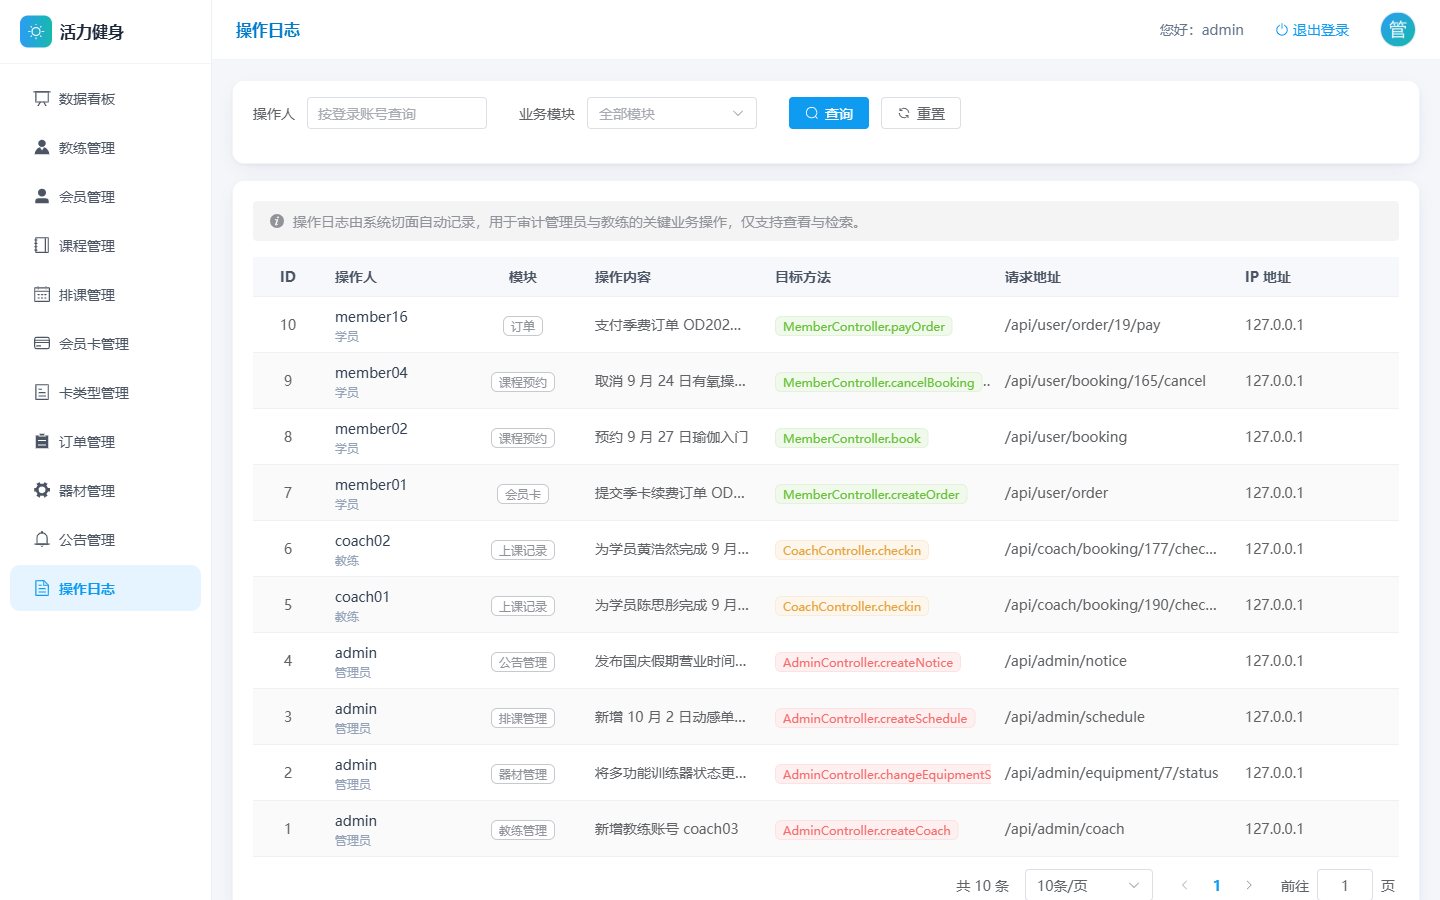Image resolution: width=1440 pixels, height=900 pixels.
Task: Click the blue 查询 search button
Action: [x=829, y=113]
